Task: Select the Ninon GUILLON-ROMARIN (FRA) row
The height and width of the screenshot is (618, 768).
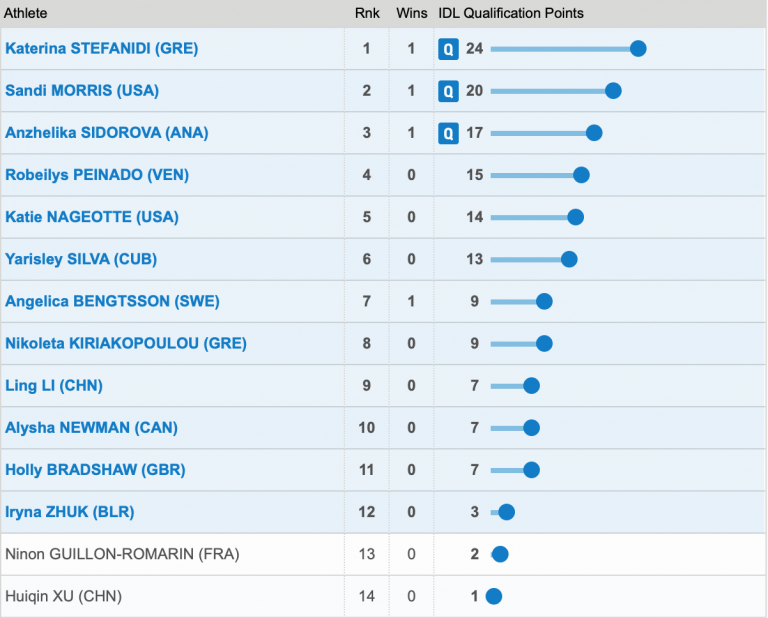Action: click(122, 554)
